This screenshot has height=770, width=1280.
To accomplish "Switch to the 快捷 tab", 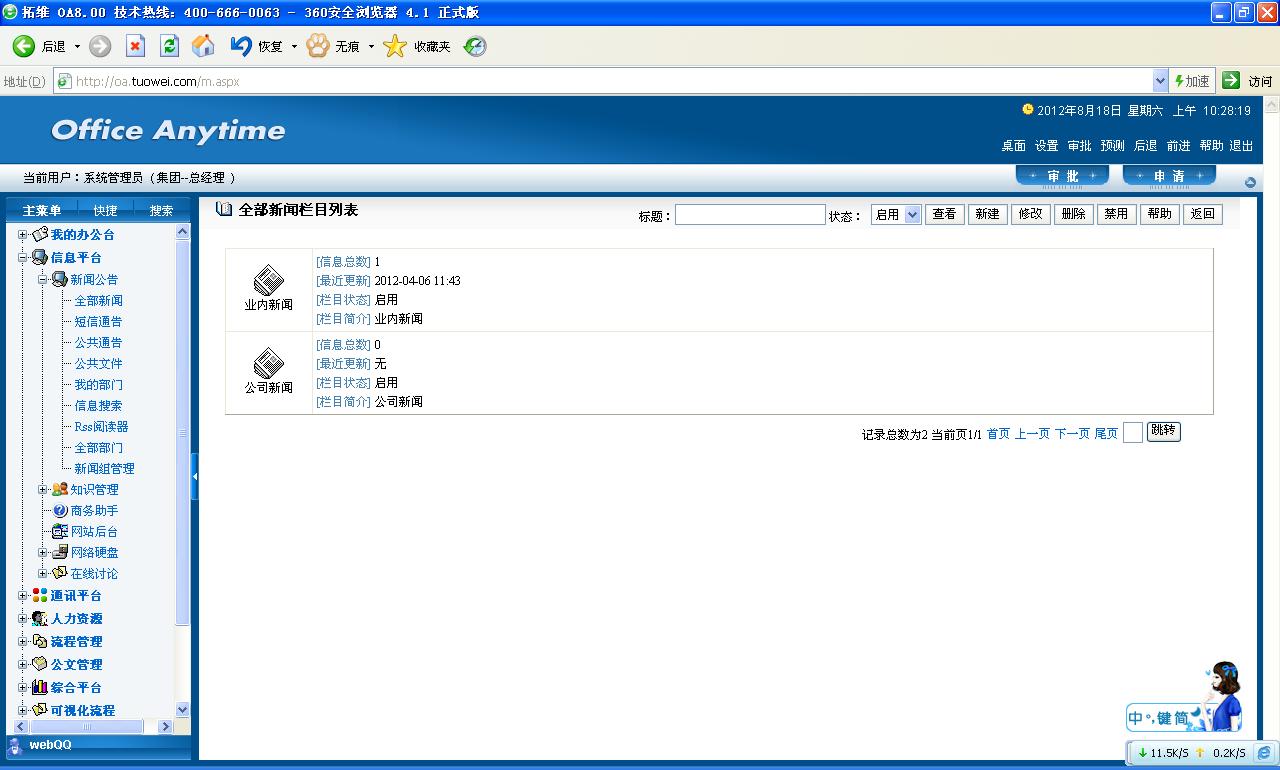I will tap(105, 210).
